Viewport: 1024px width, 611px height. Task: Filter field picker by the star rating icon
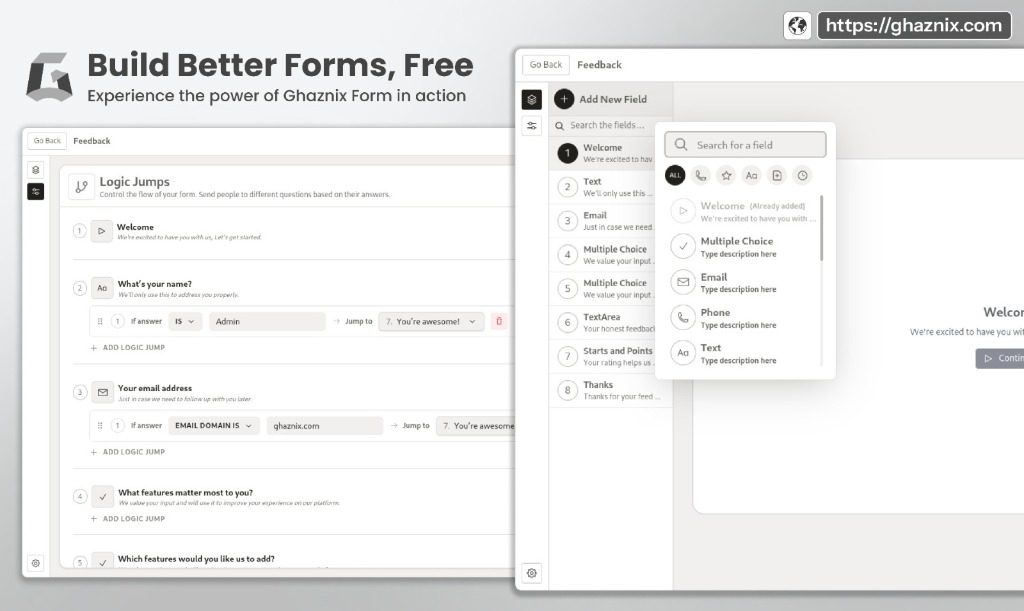[x=726, y=175]
